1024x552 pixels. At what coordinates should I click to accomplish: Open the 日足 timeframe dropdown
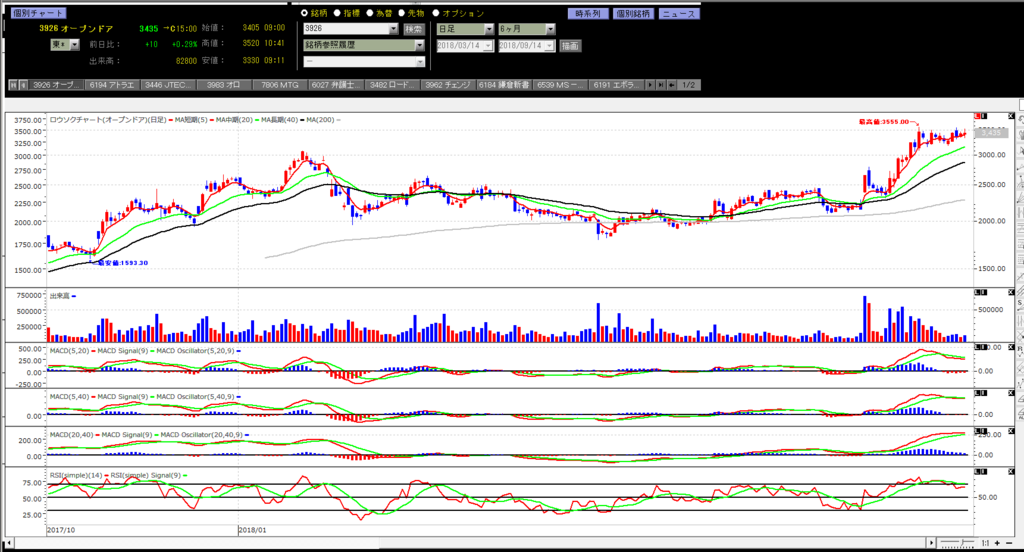click(489, 29)
